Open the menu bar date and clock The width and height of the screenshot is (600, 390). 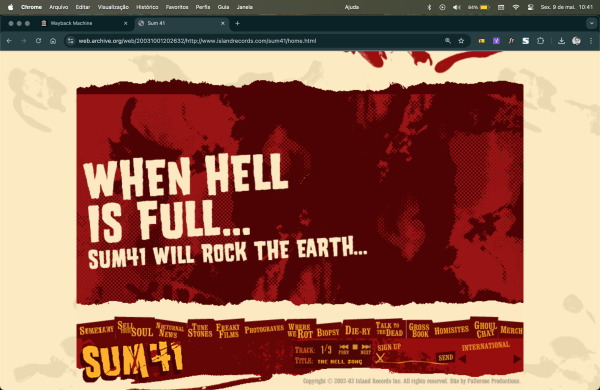[x=566, y=7]
